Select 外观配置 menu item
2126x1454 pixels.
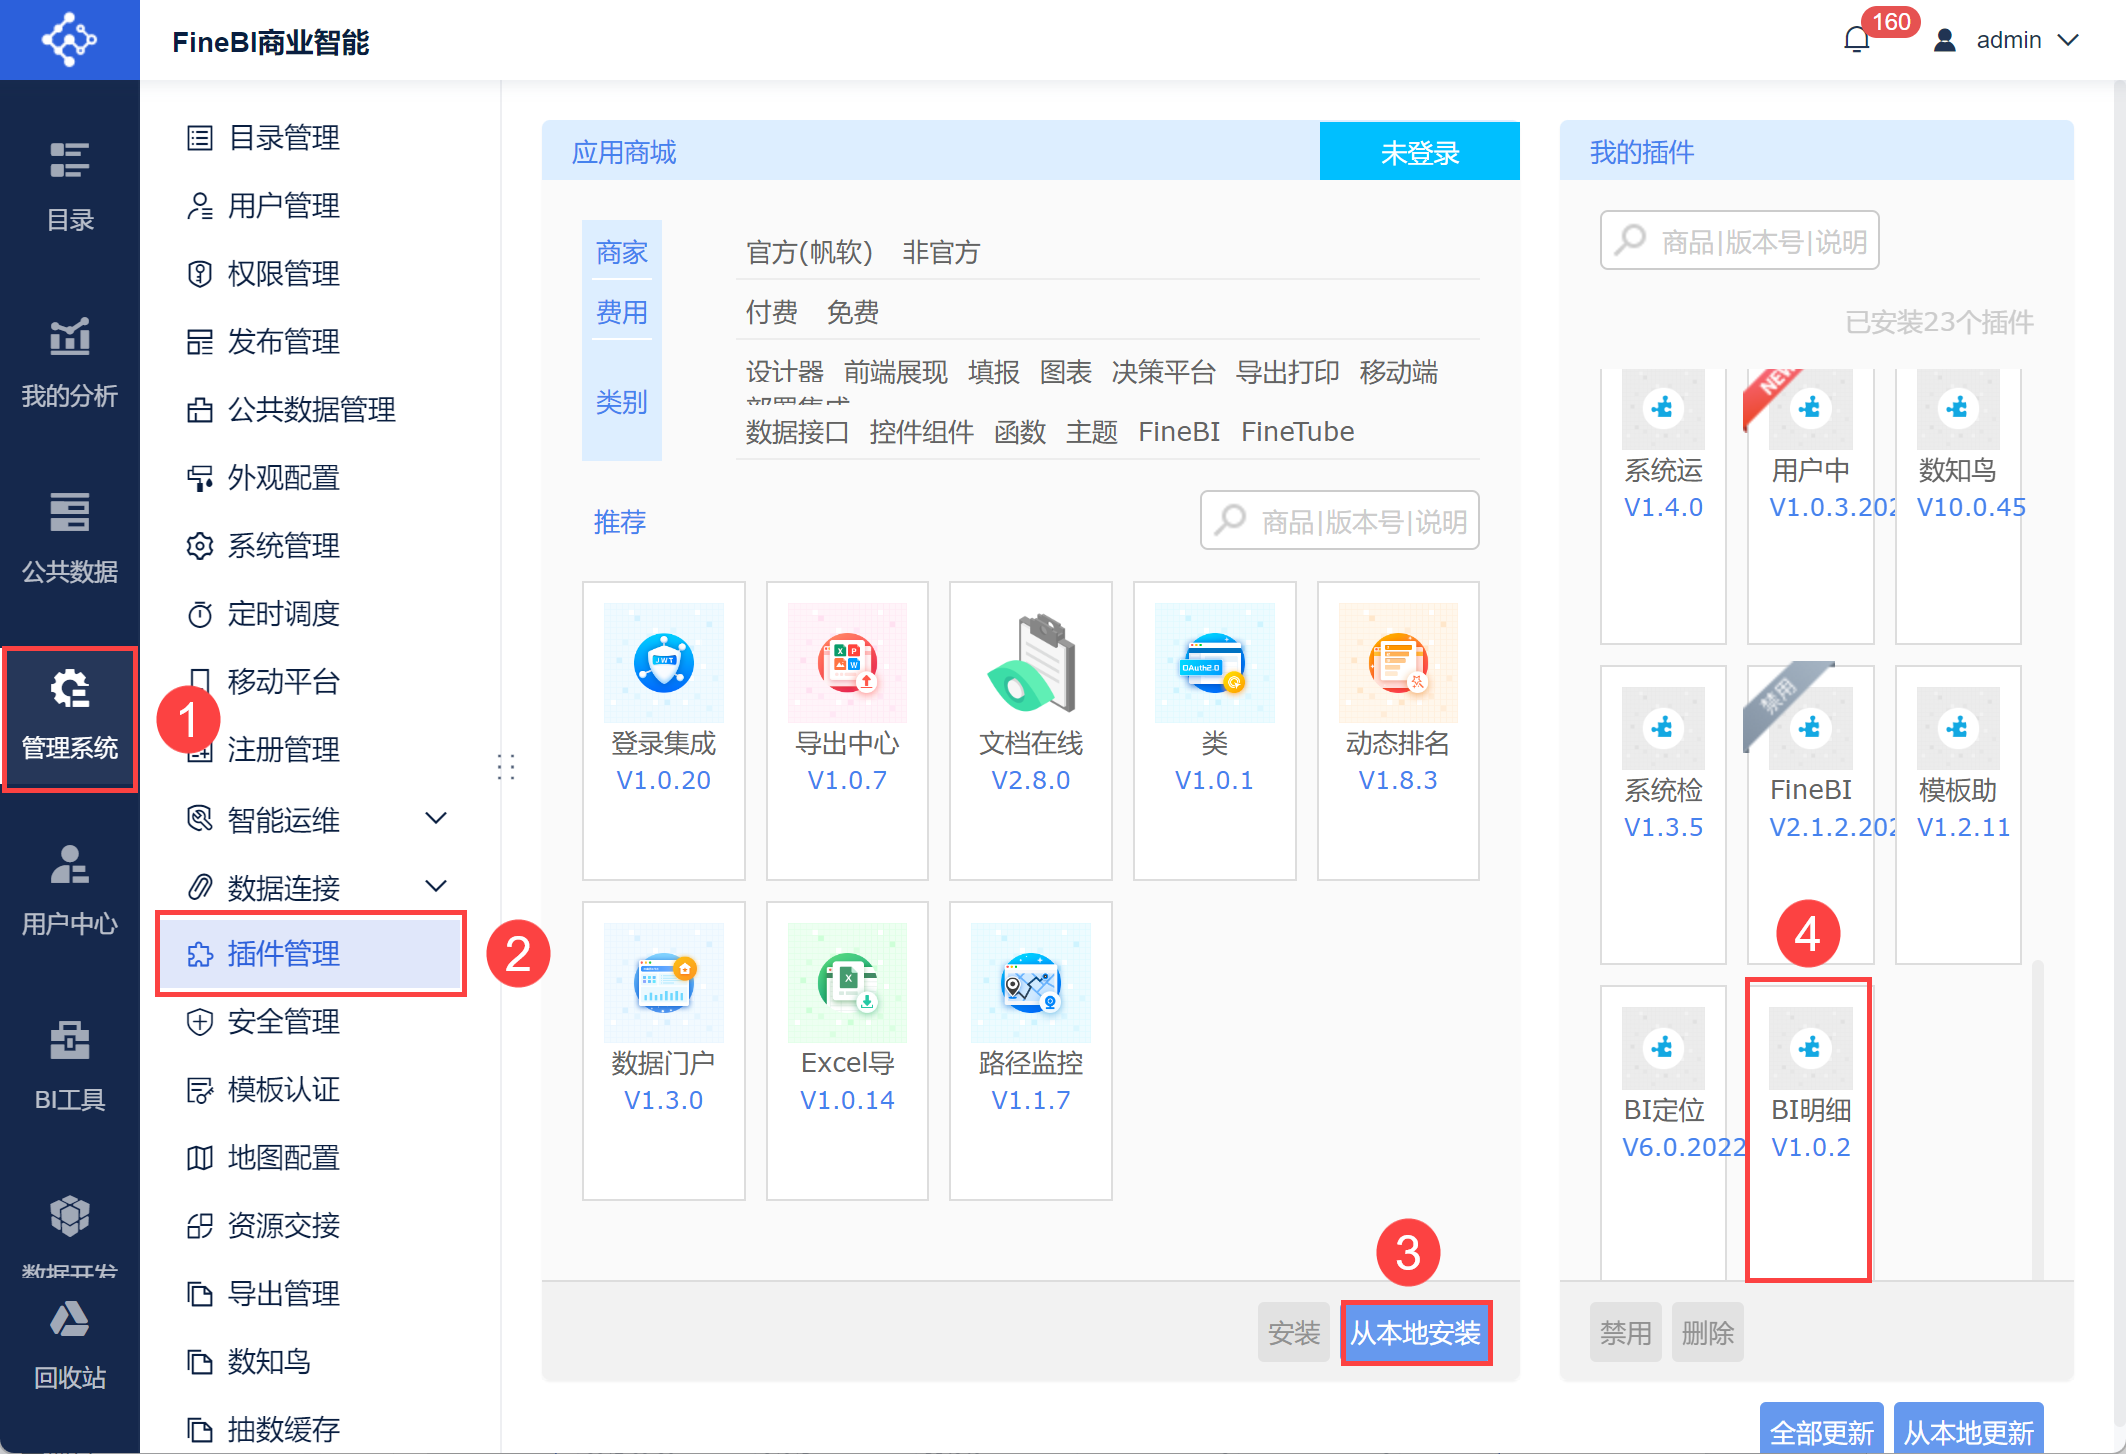click(x=264, y=478)
